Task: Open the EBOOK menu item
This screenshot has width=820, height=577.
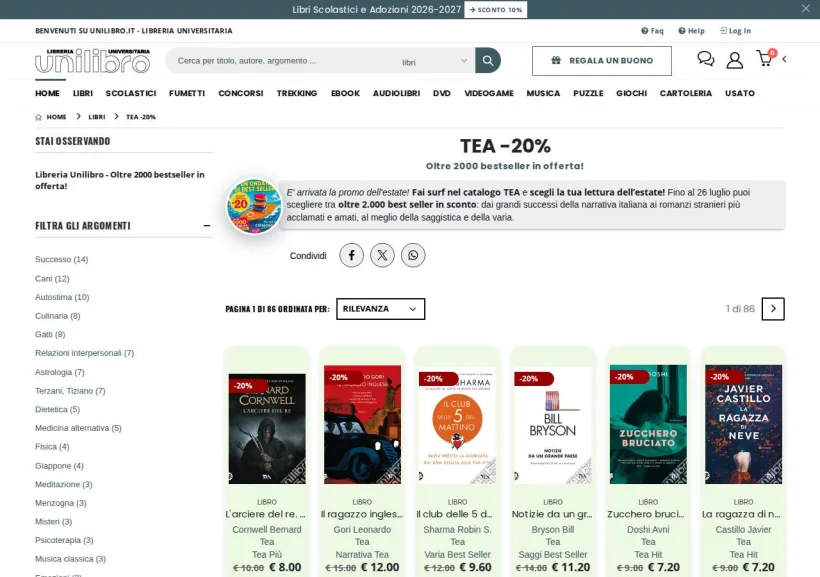Action: (345, 93)
